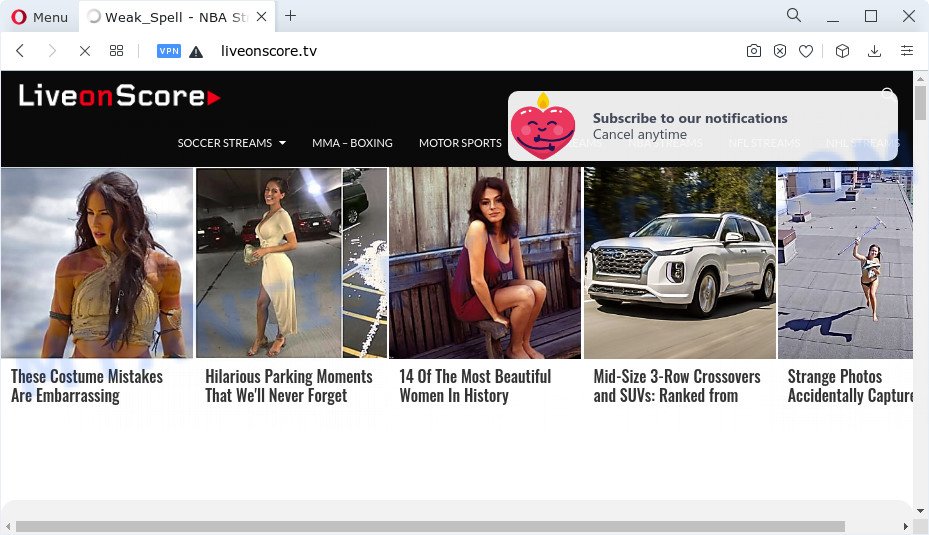
Task: Open 'These Costume Mistakes Are Embarrassing' headline
Action: click(87, 386)
